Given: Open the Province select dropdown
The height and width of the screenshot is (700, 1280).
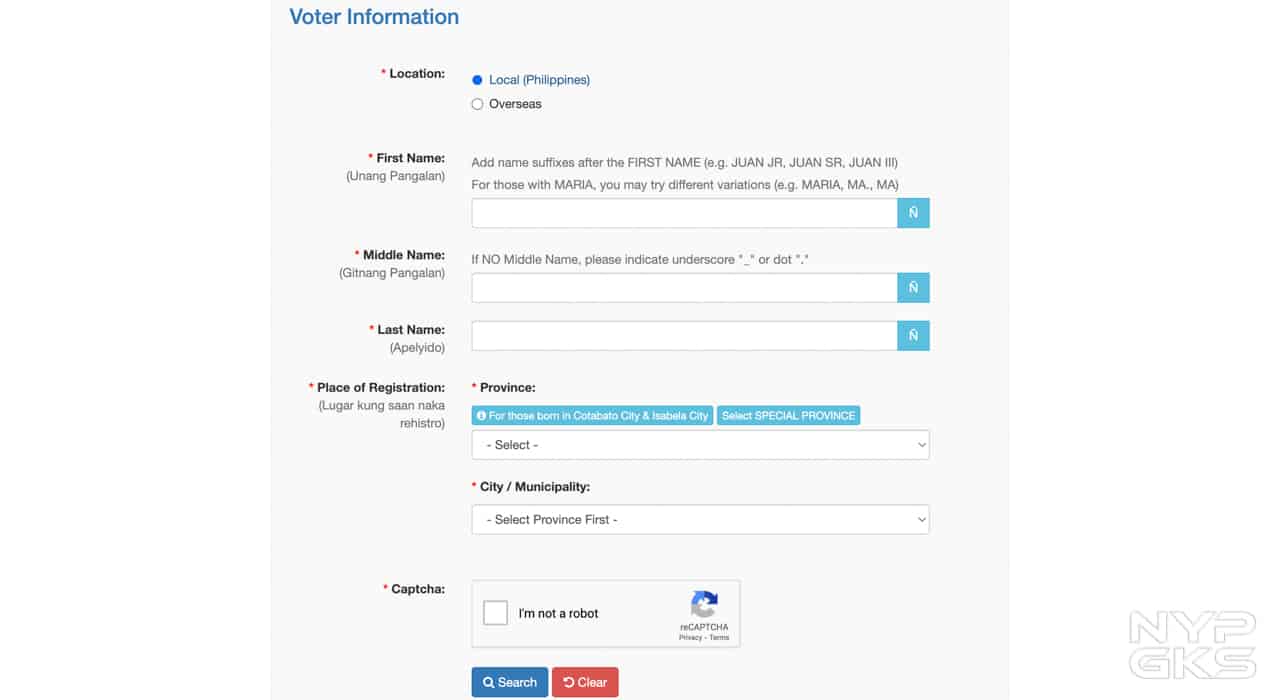Looking at the screenshot, I should tap(700, 445).
